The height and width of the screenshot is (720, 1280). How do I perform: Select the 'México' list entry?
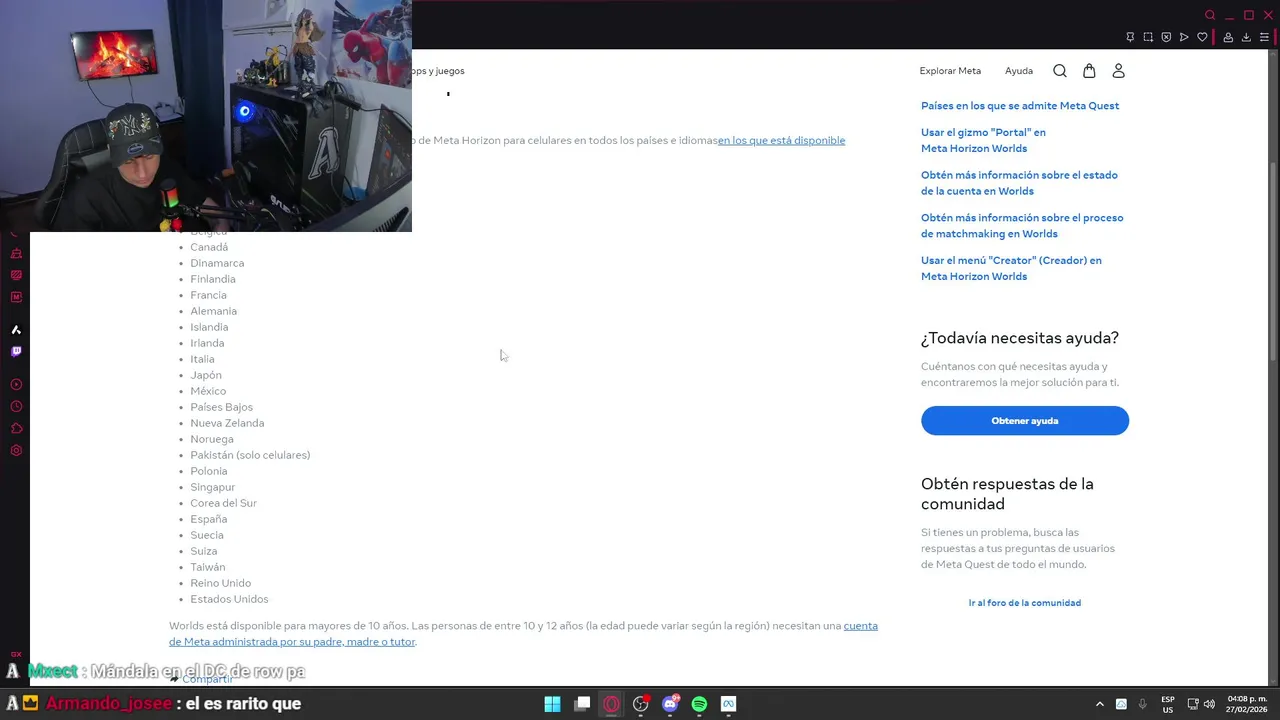click(208, 391)
